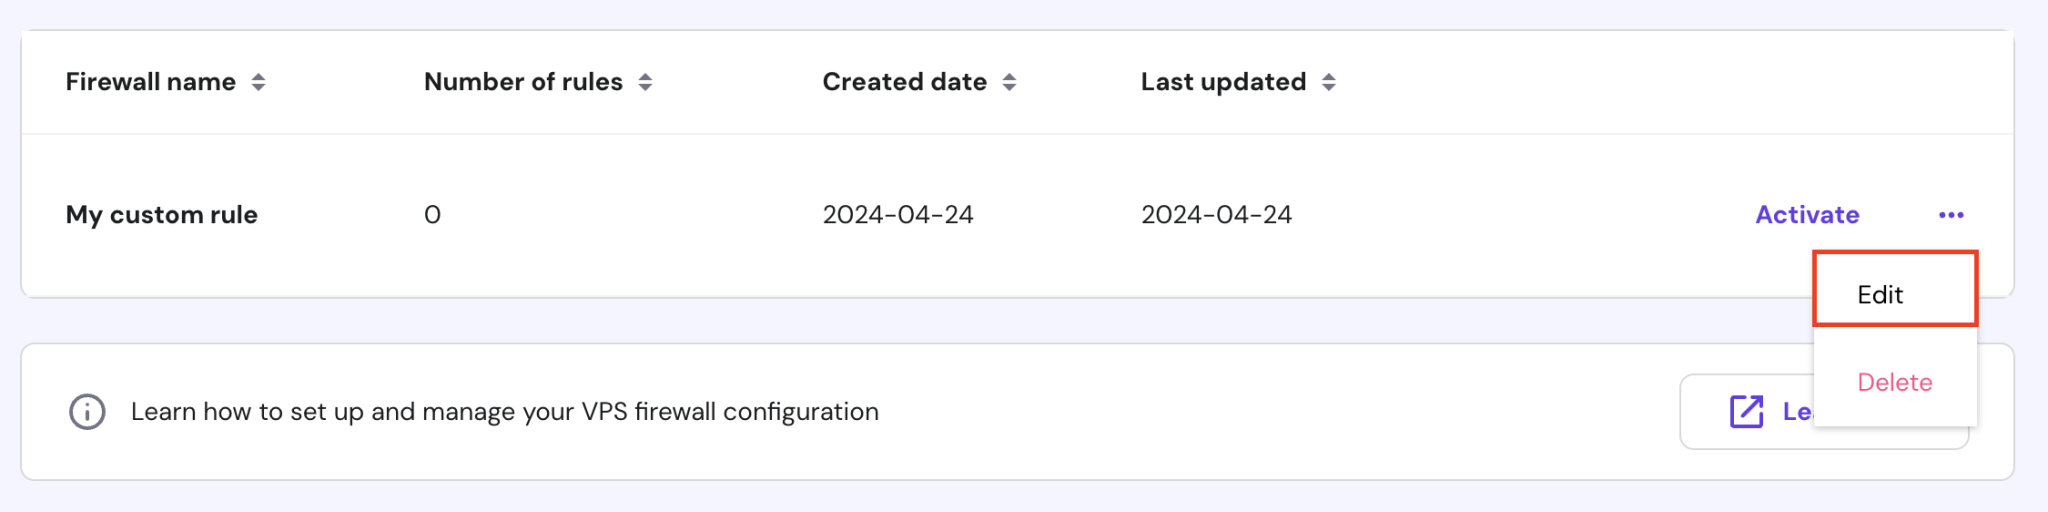Screen dimensions: 2048x512
Task: Sort by the Last updated header label
Action: click(x=1223, y=82)
